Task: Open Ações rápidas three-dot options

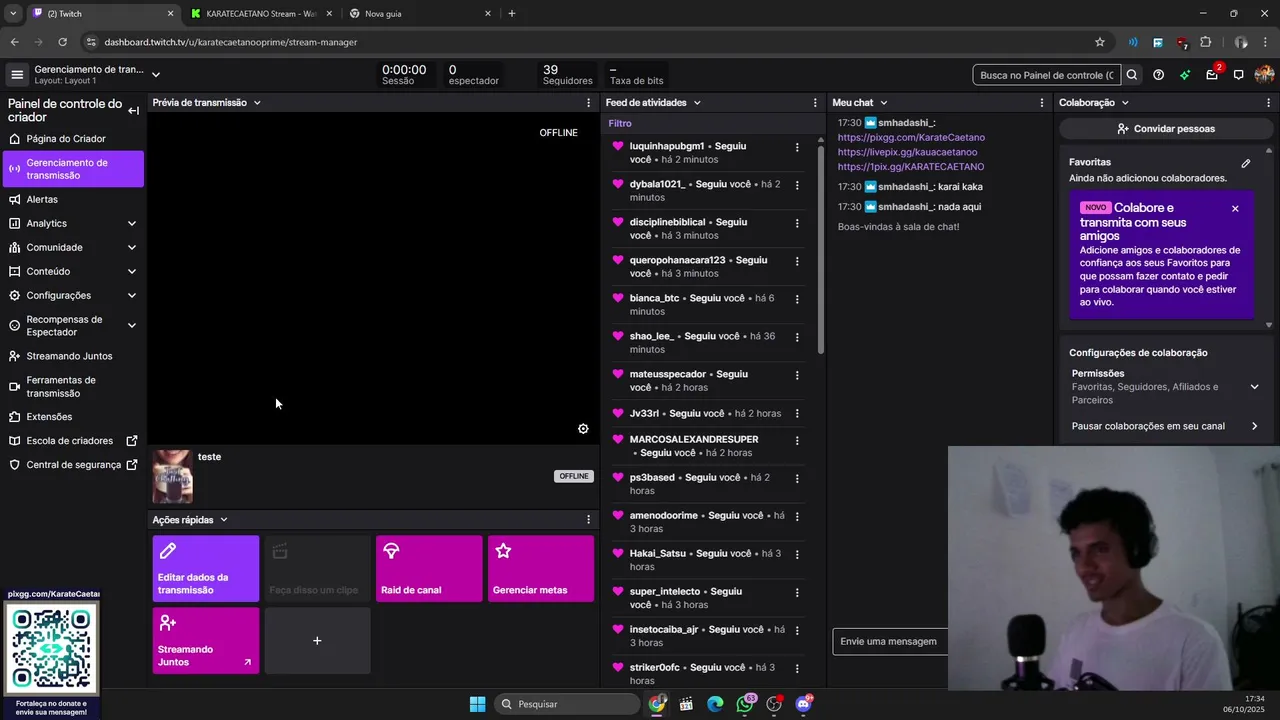Action: (588, 520)
